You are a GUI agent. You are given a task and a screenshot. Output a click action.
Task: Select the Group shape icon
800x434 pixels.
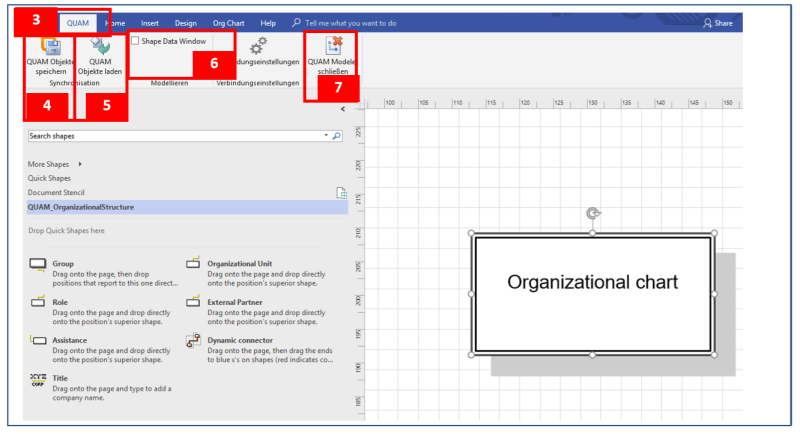point(37,265)
